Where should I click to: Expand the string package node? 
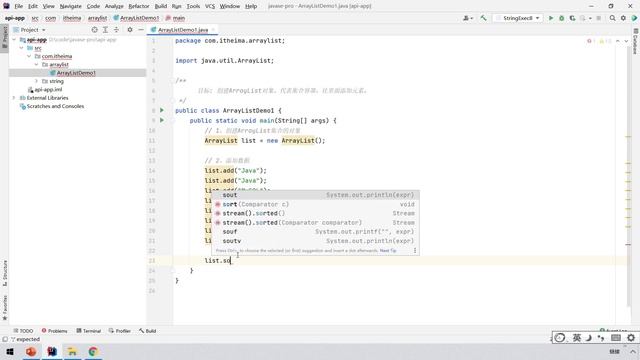[x=36, y=81]
